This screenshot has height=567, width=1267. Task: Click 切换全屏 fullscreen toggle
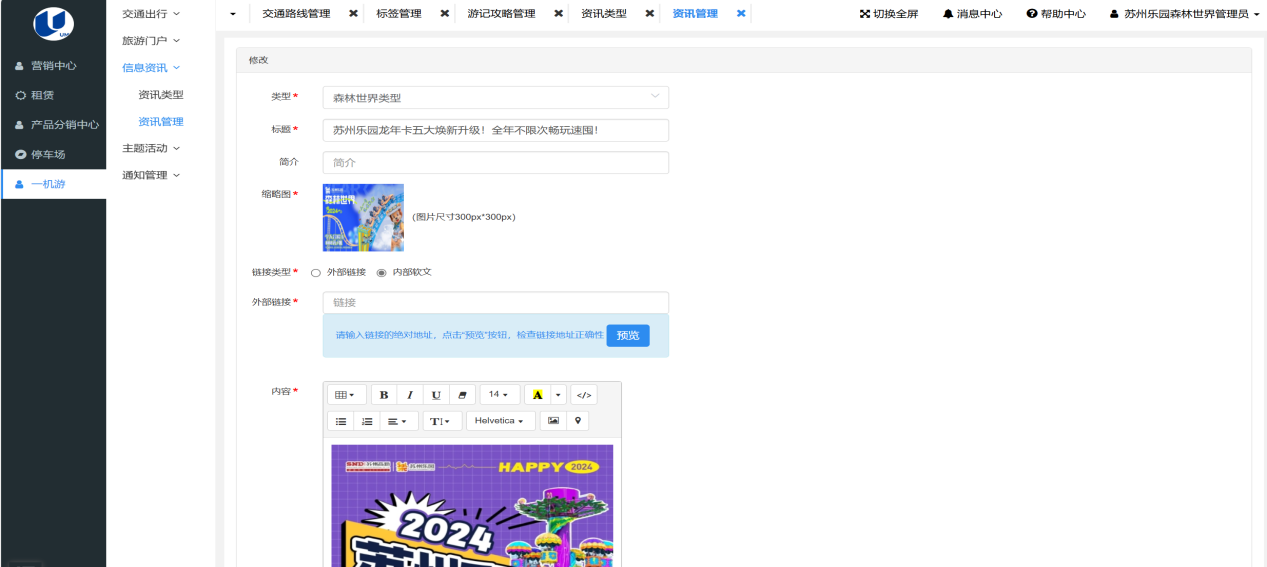click(889, 14)
